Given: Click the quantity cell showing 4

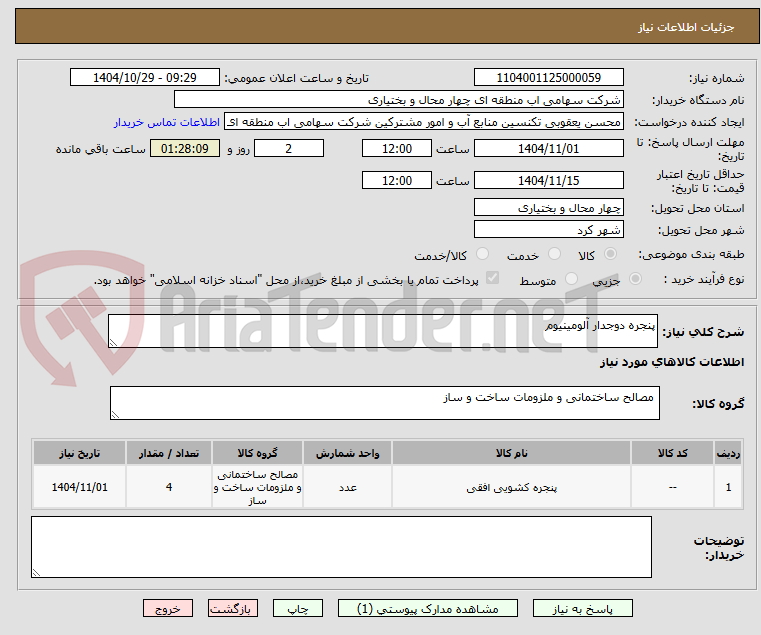Looking at the screenshot, I should click(x=169, y=487).
